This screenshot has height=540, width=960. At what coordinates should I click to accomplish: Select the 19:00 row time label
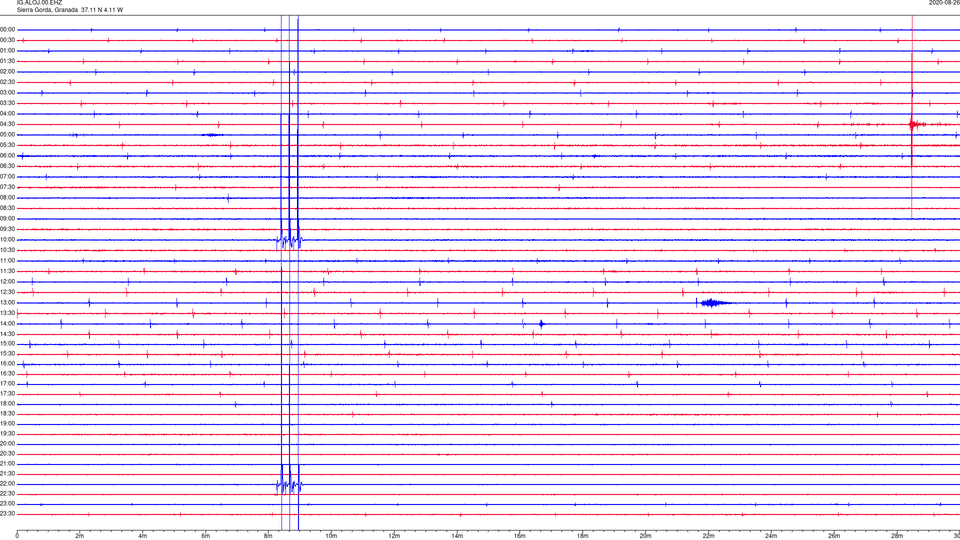(7, 424)
